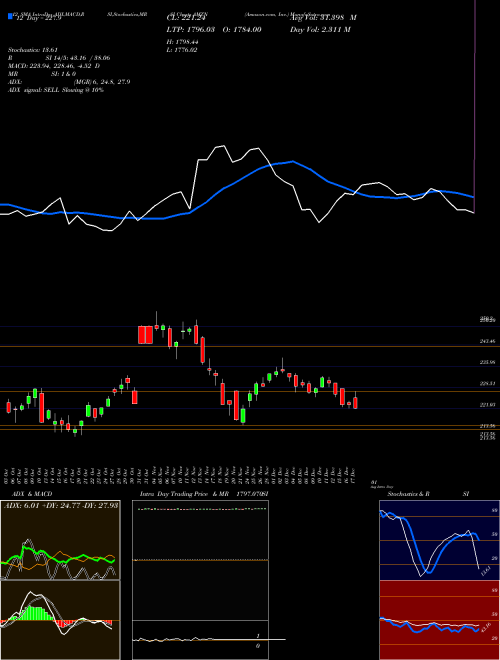Click the red RSI chart panel
The image size is (500, 660).
[x=439, y=620]
